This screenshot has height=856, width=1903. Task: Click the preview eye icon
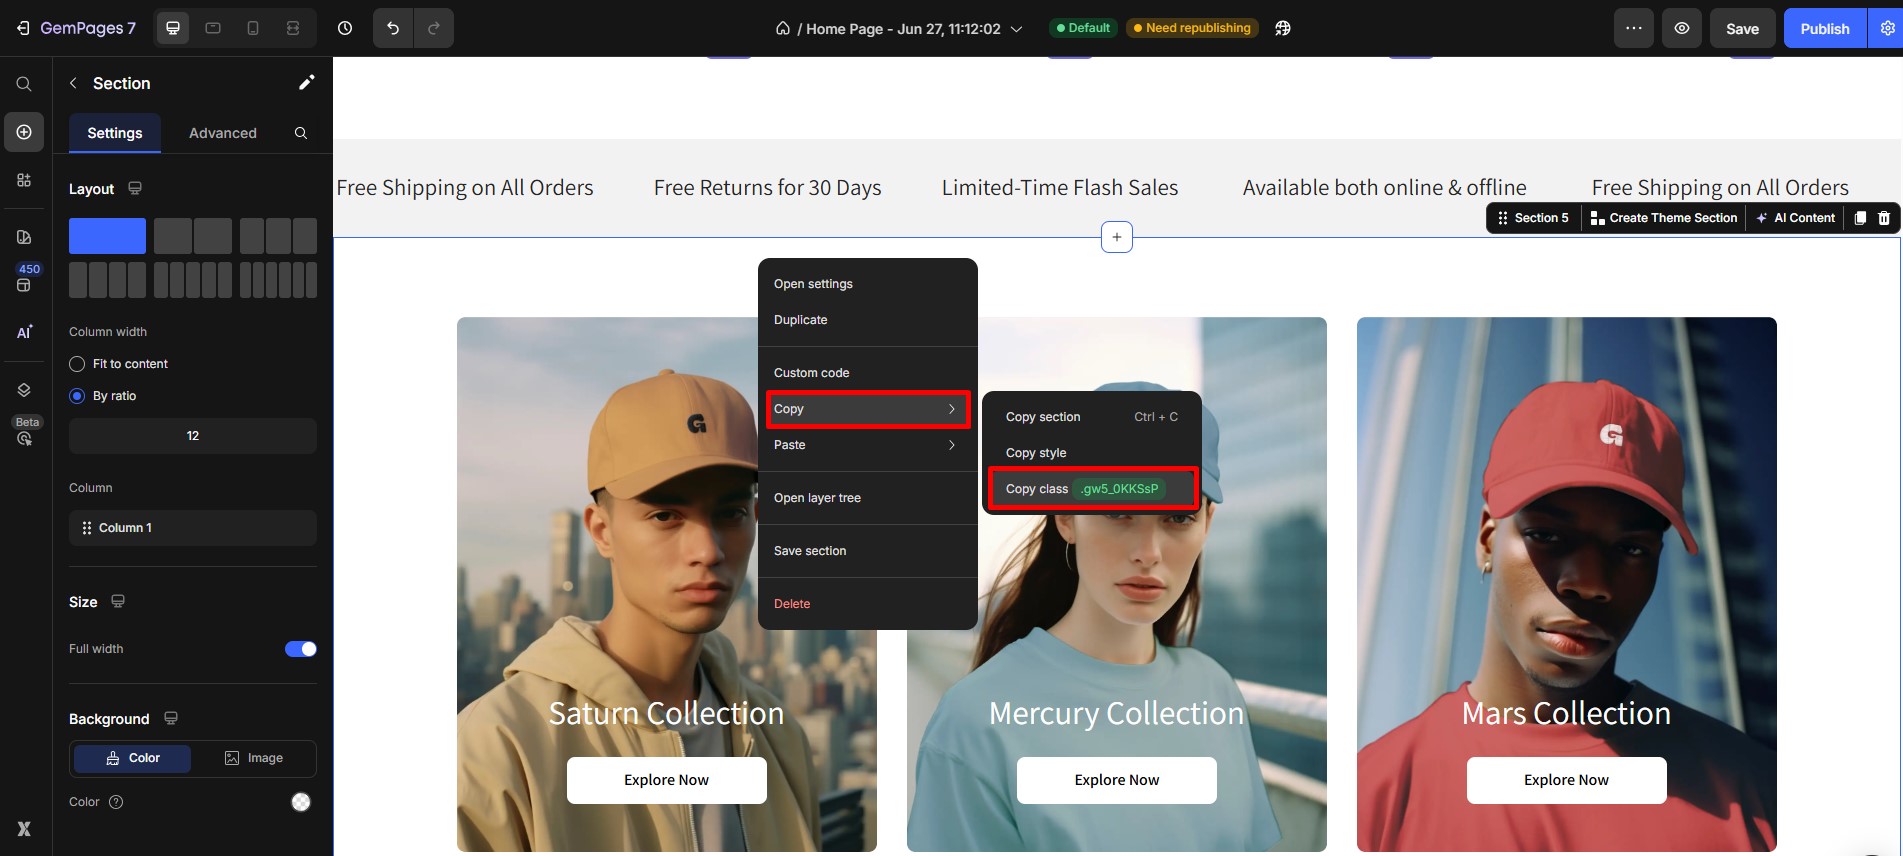pyautogui.click(x=1682, y=28)
